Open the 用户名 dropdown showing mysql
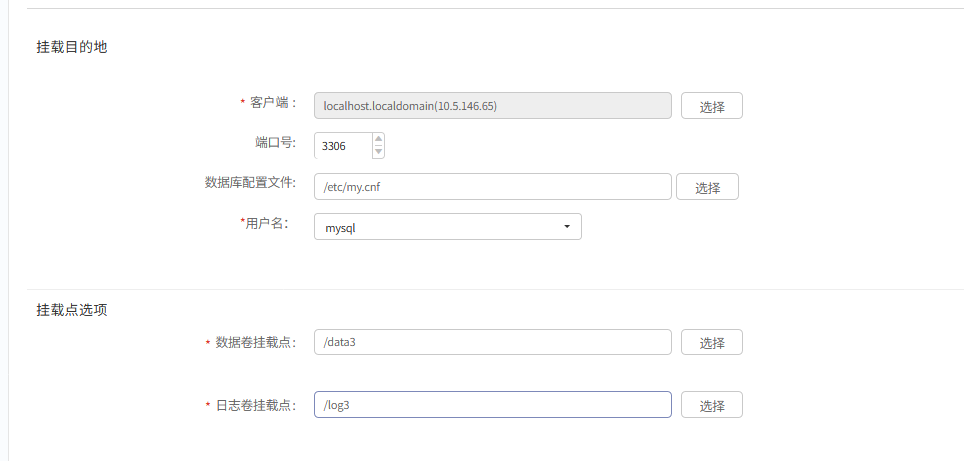 [x=448, y=227]
